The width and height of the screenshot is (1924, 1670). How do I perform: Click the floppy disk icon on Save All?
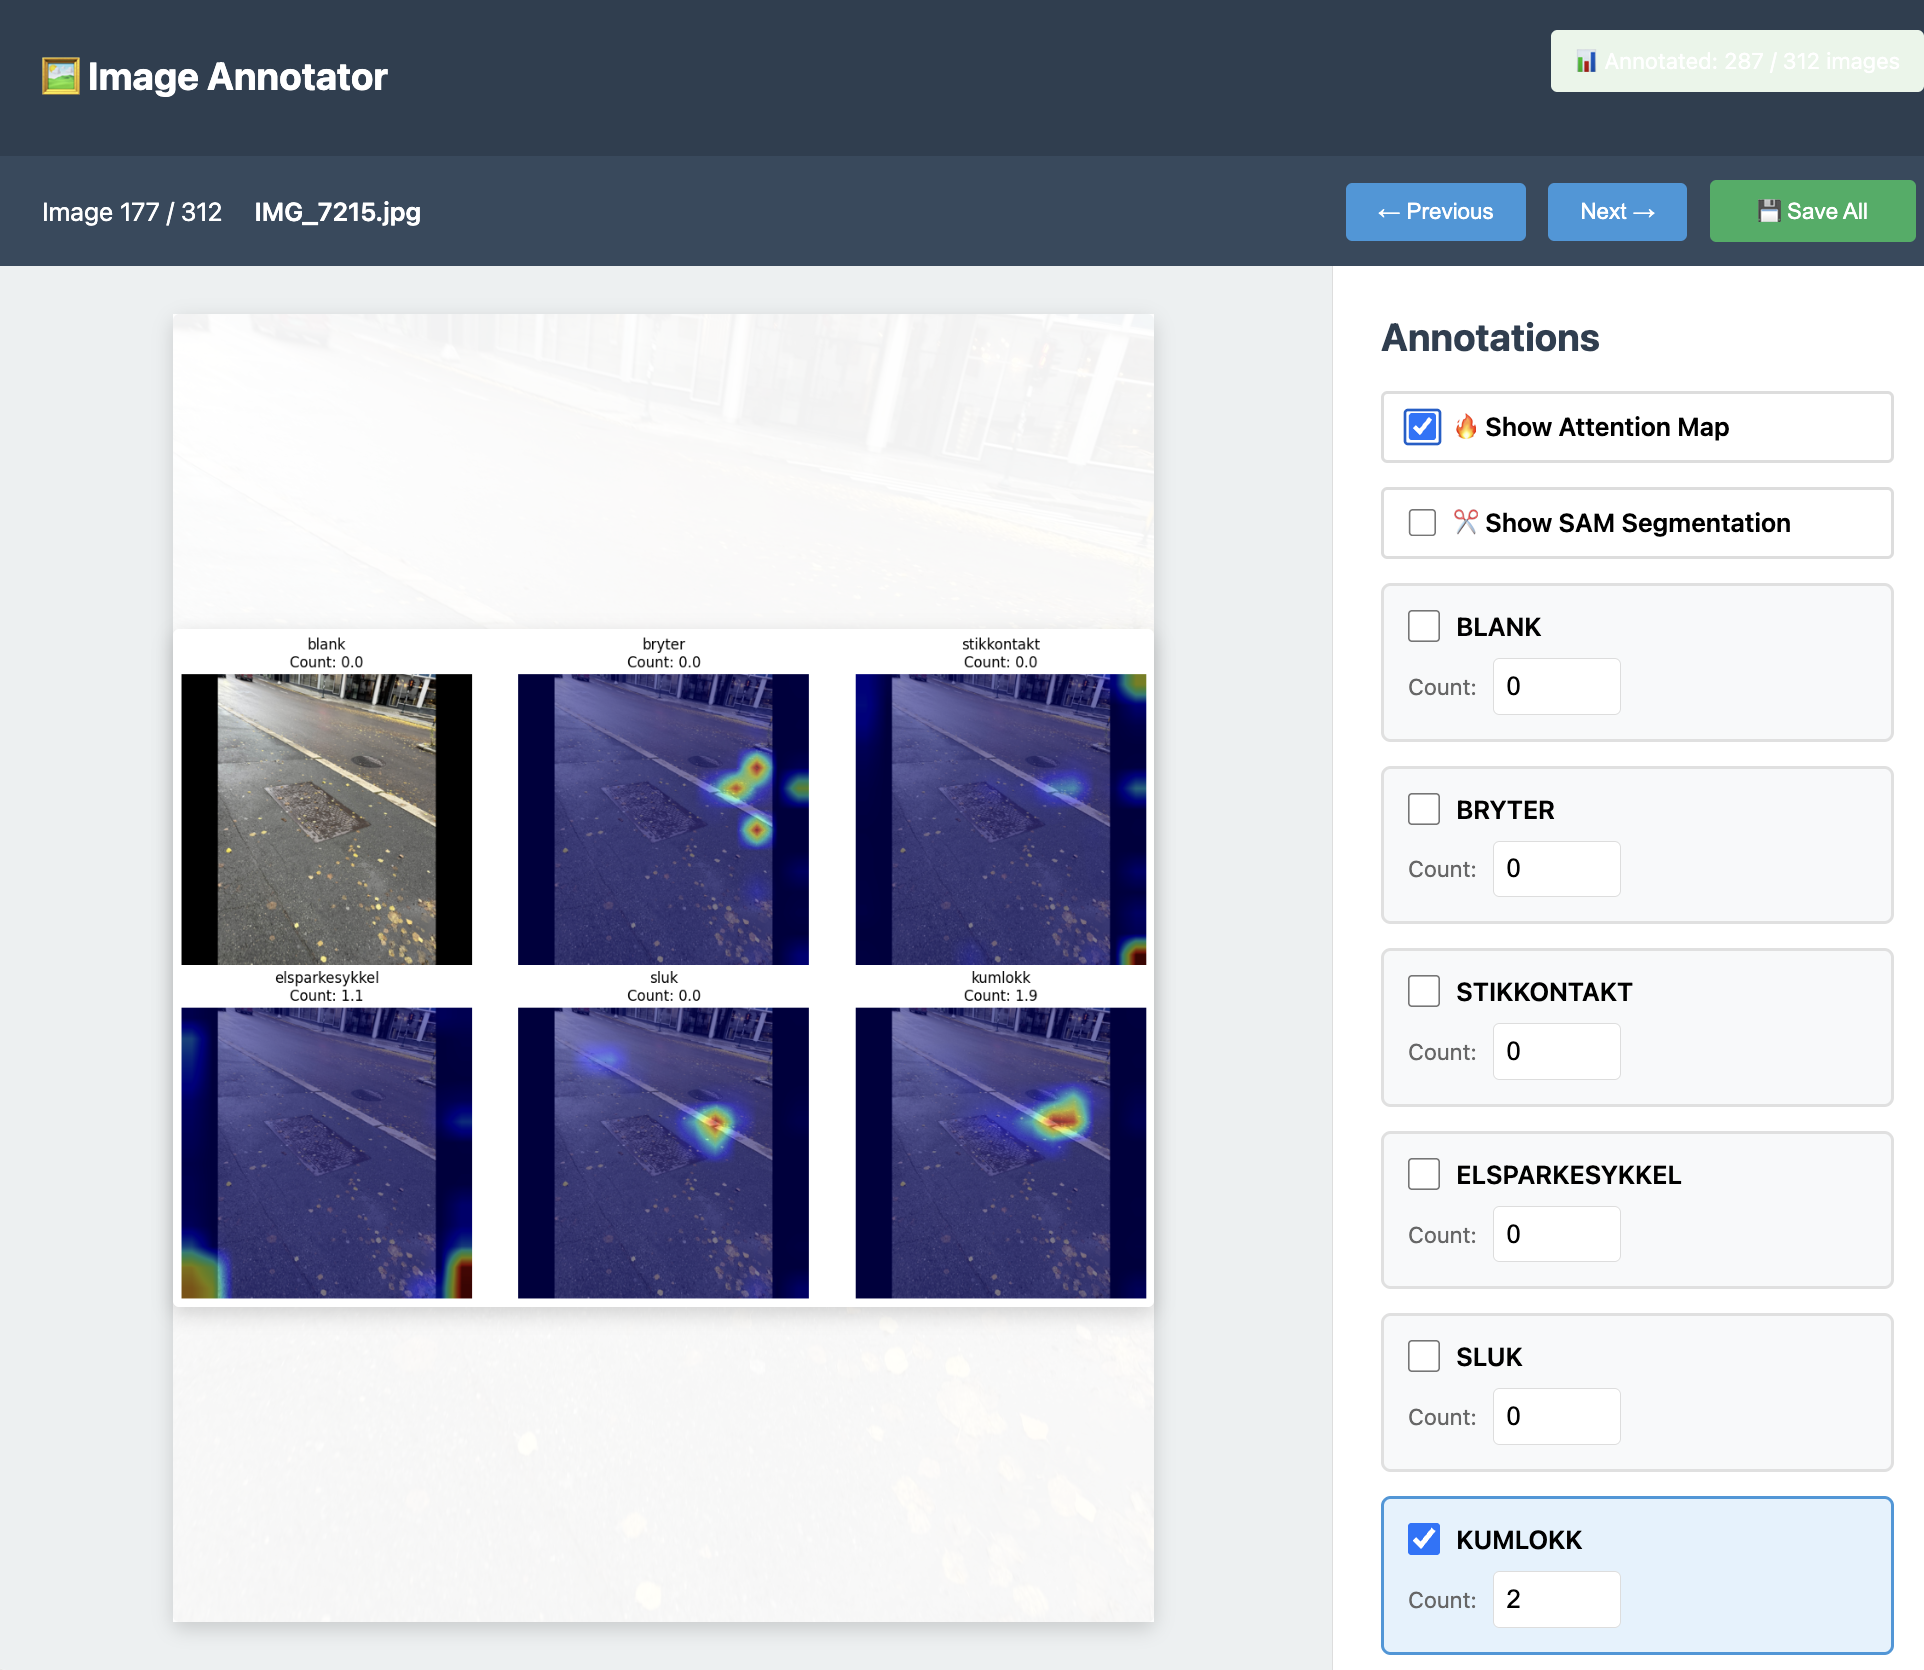tap(1769, 211)
